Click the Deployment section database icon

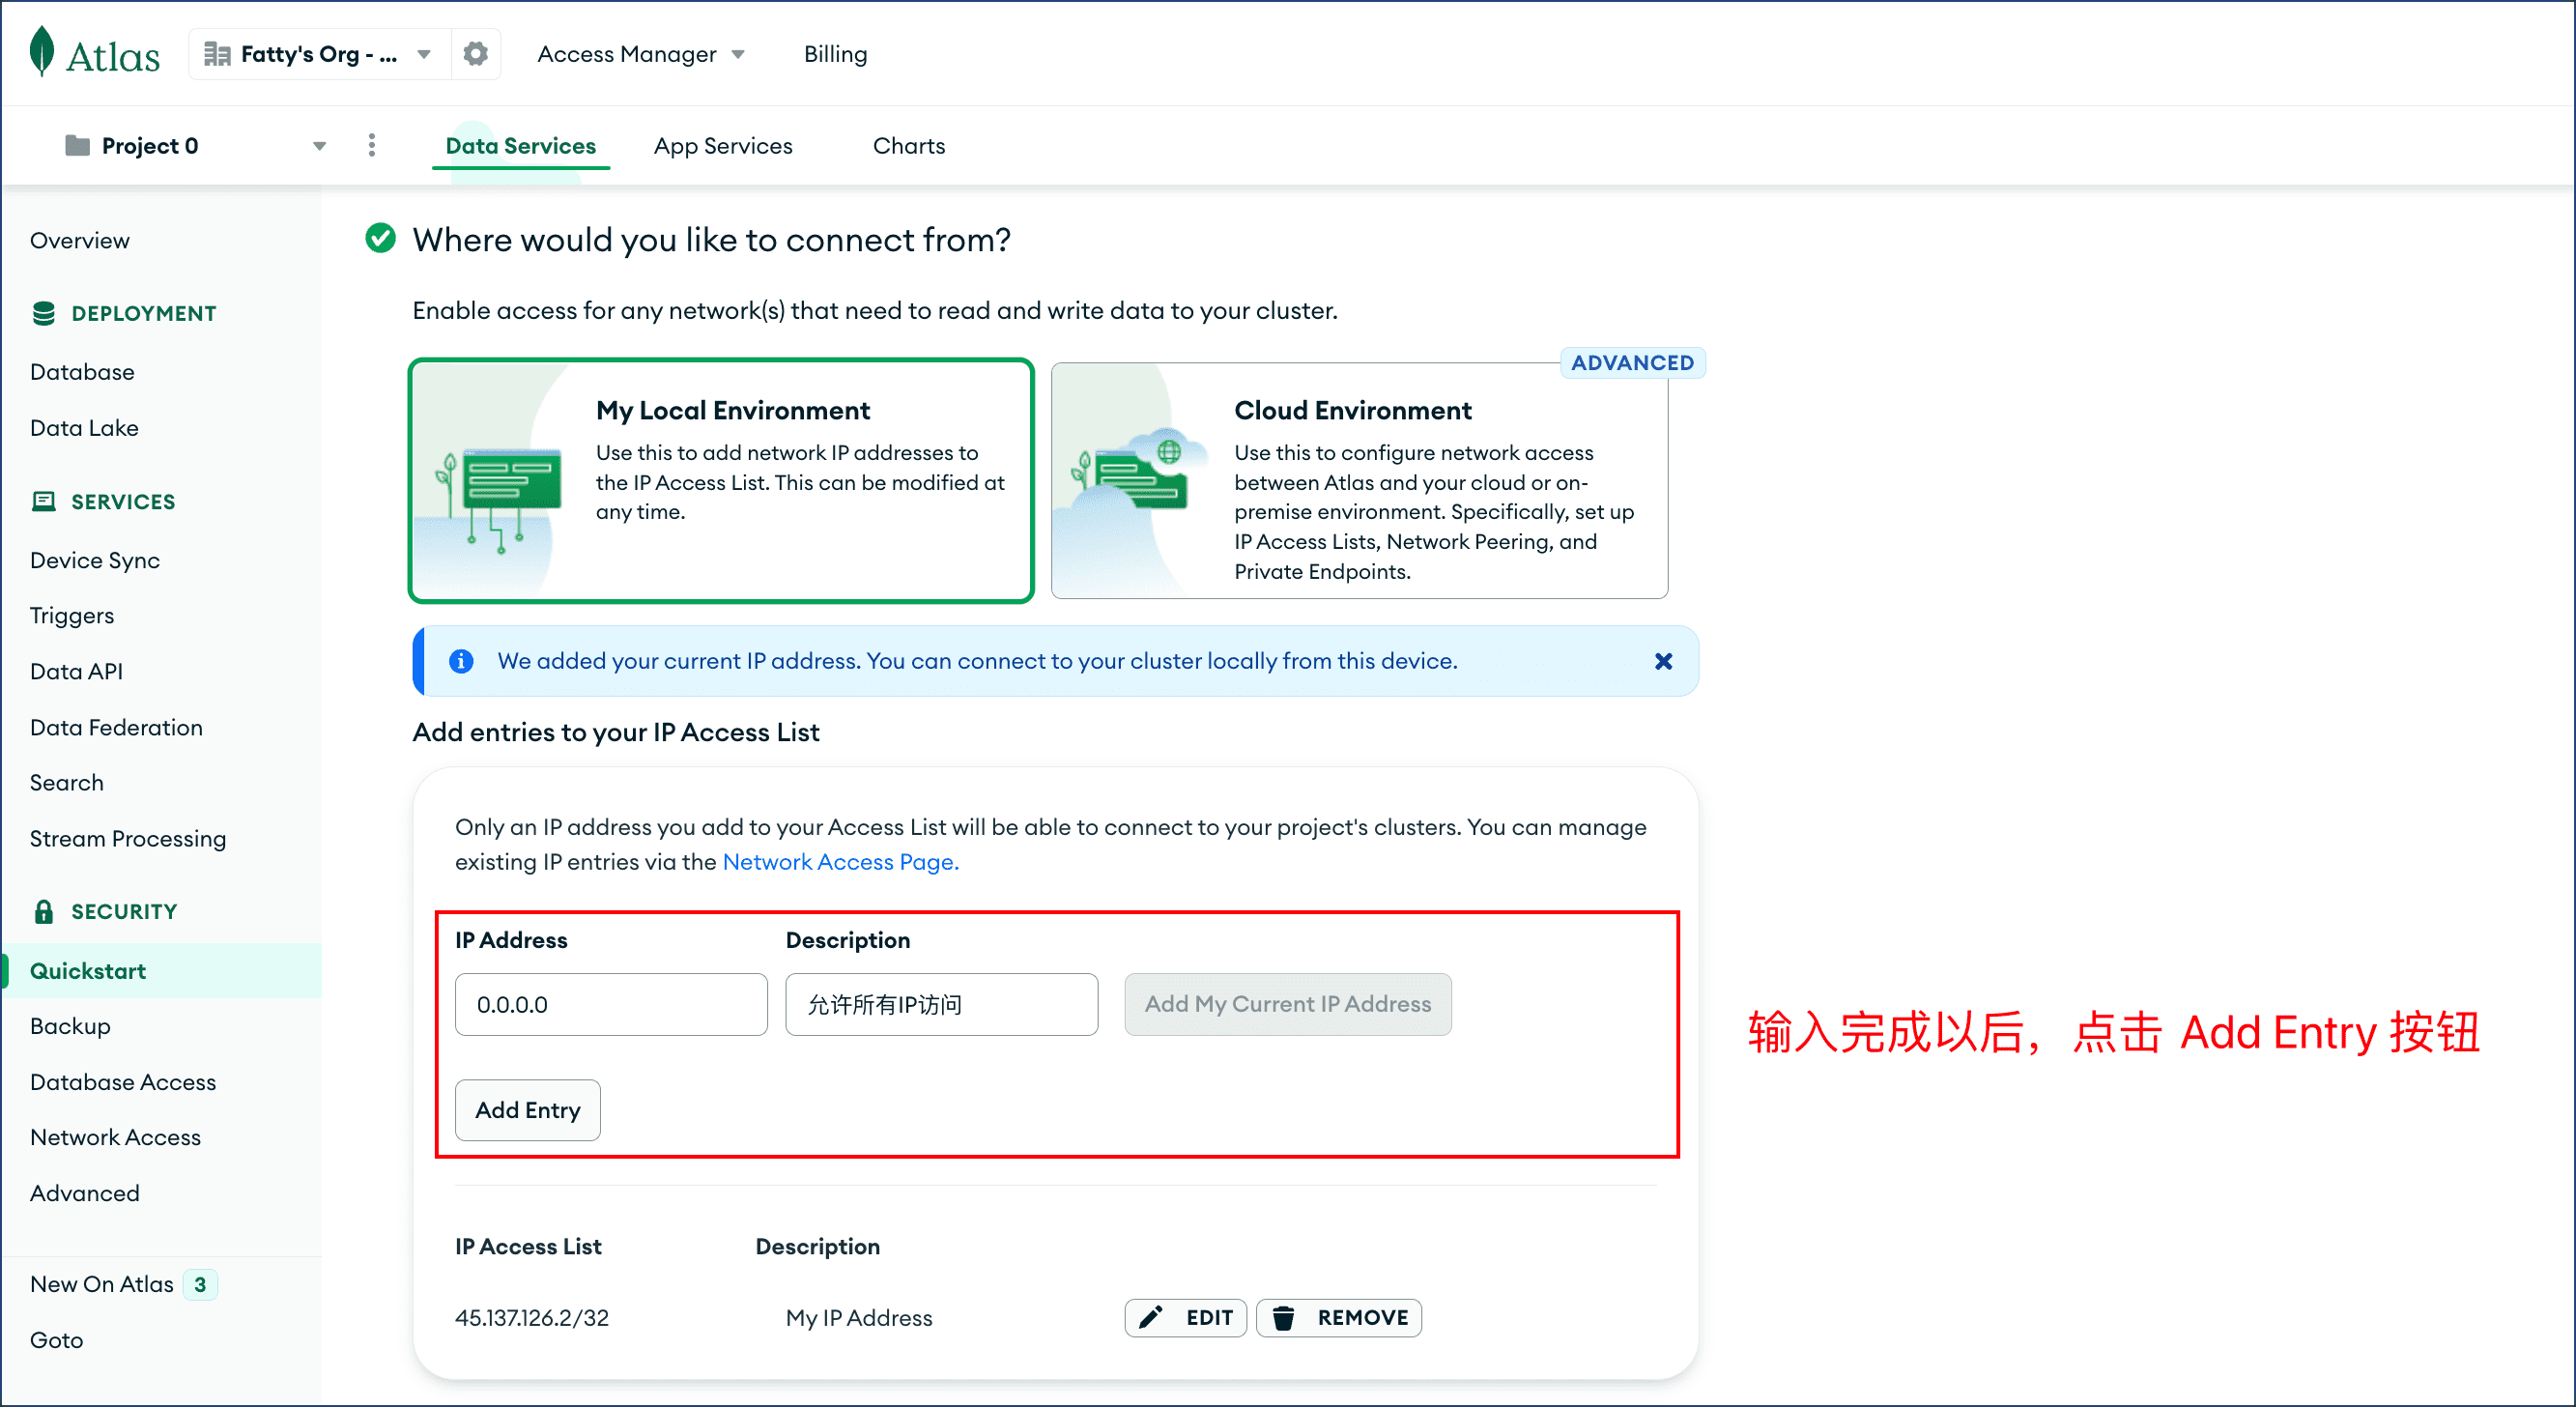pos(43,313)
